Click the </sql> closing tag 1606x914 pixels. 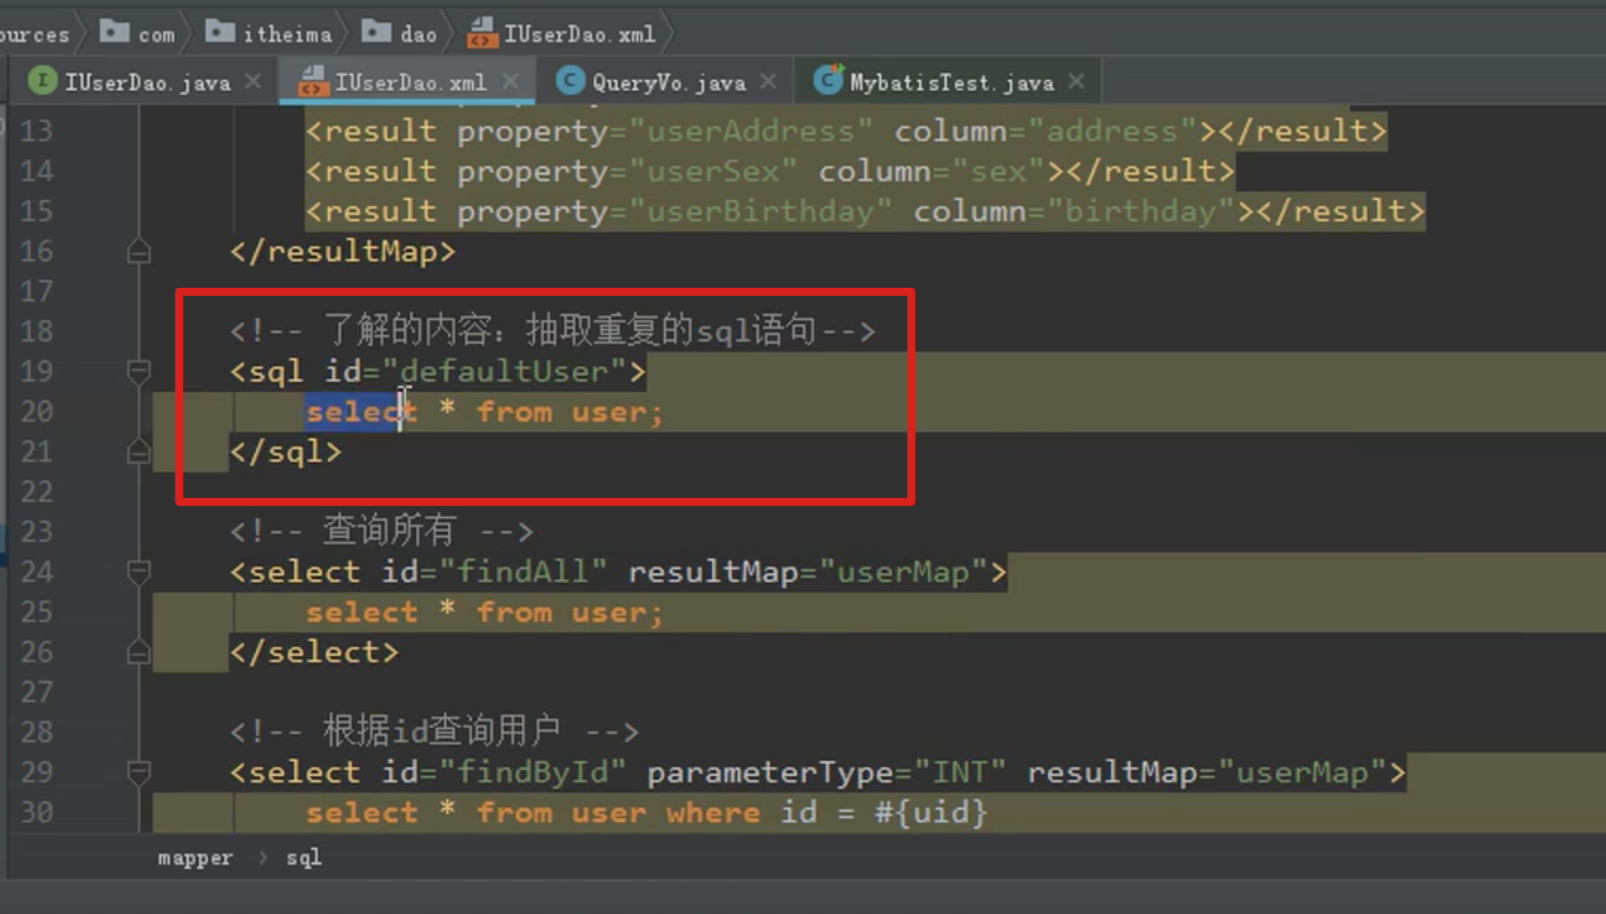(x=285, y=451)
